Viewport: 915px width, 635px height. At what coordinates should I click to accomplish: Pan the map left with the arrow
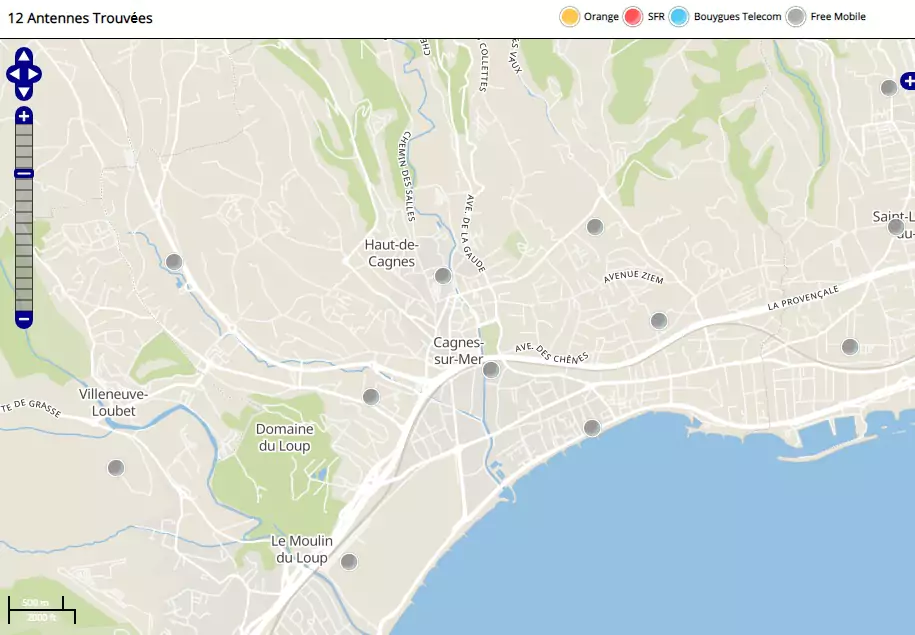coord(13,74)
